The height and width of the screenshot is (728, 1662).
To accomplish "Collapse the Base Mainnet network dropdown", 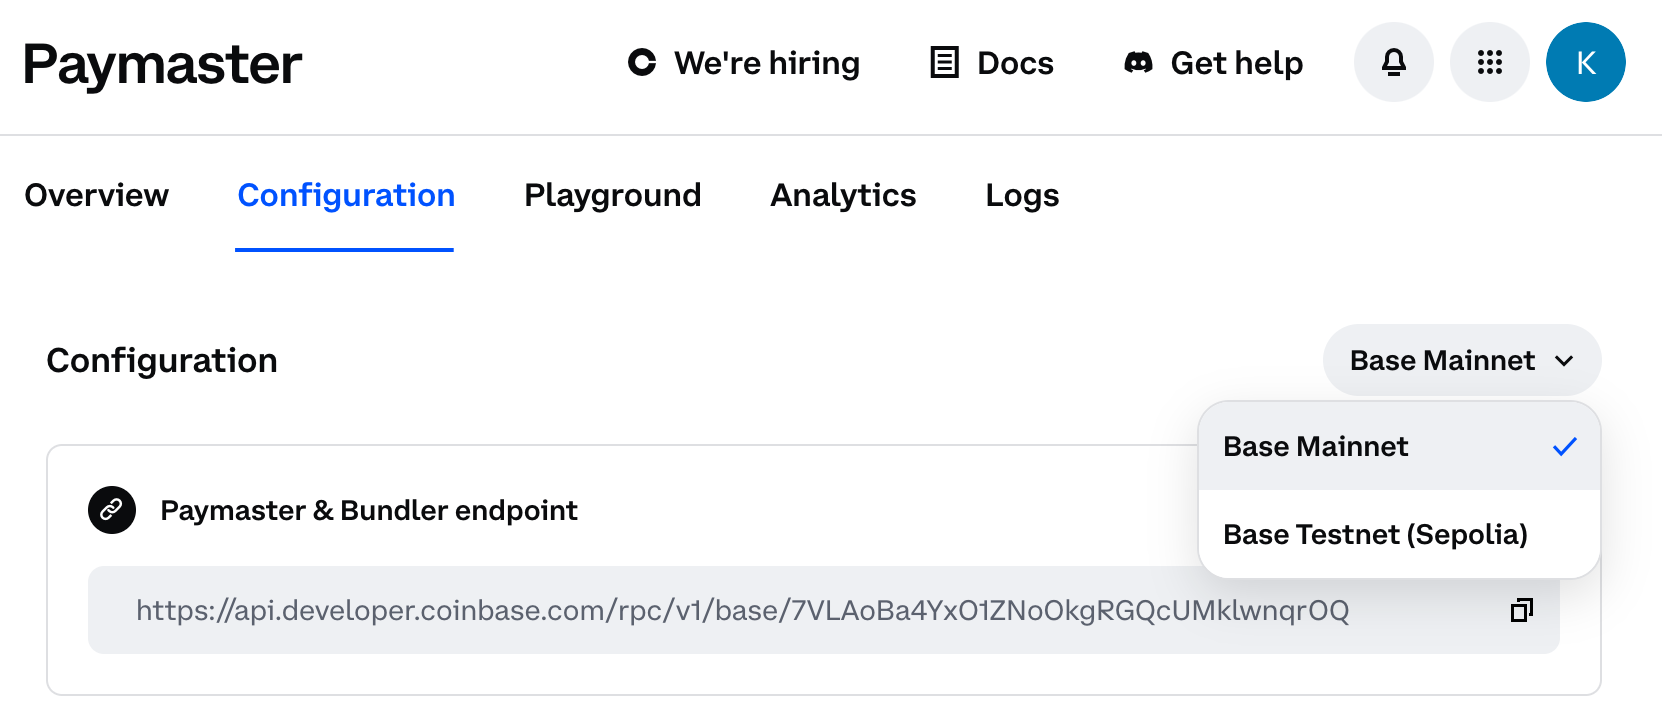I will (1461, 360).
